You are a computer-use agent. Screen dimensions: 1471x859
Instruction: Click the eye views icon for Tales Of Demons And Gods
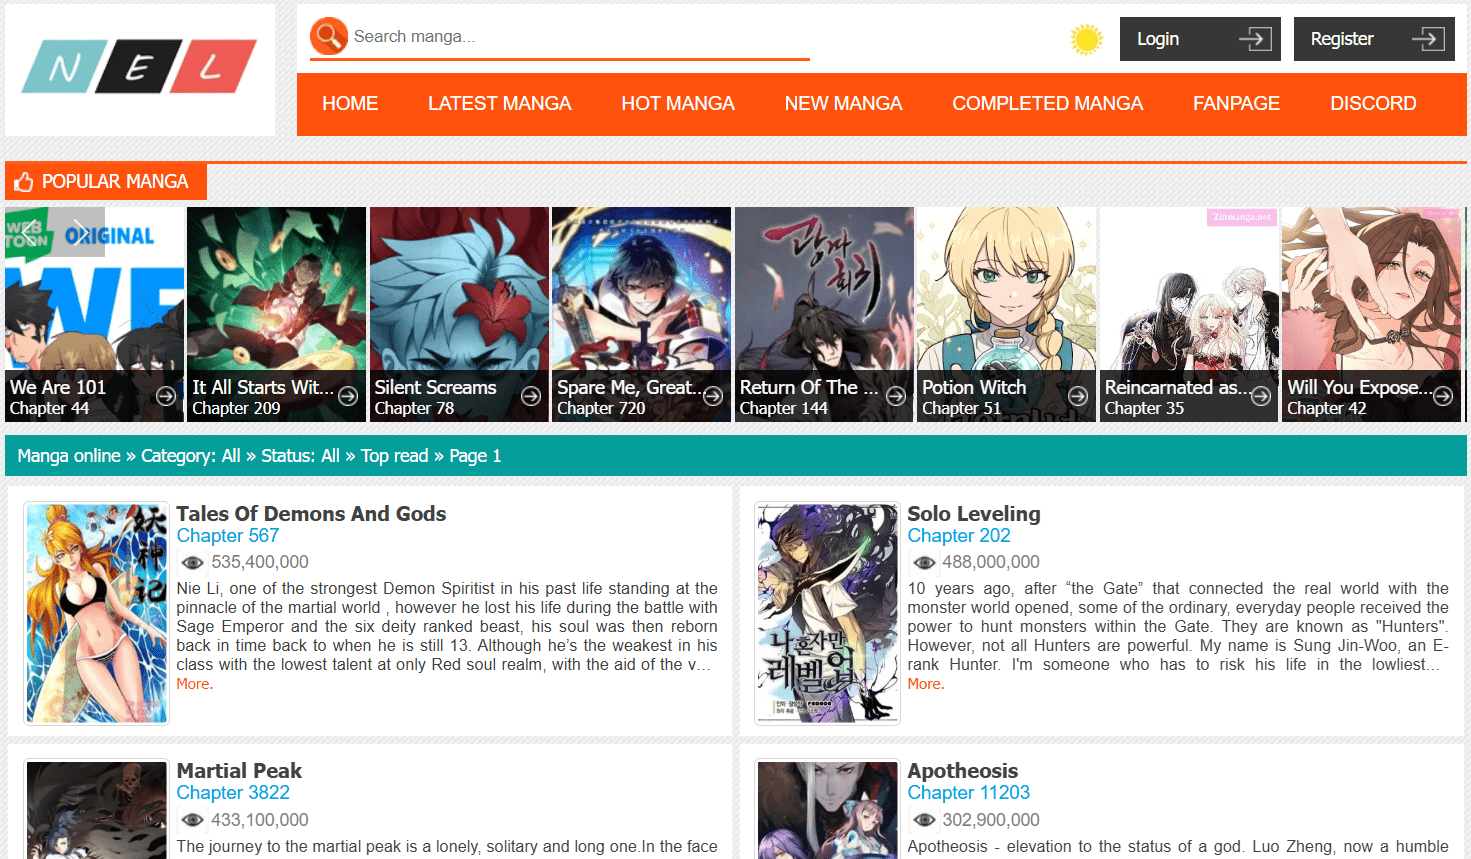(x=193, y=563)
